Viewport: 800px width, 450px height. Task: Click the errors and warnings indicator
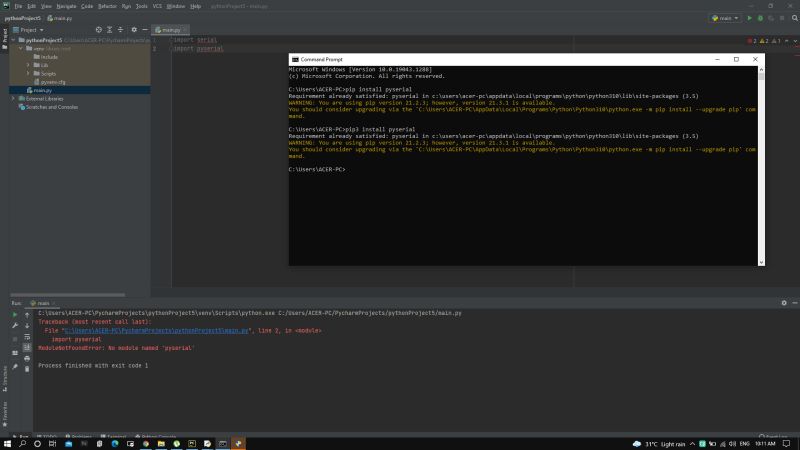764,41
